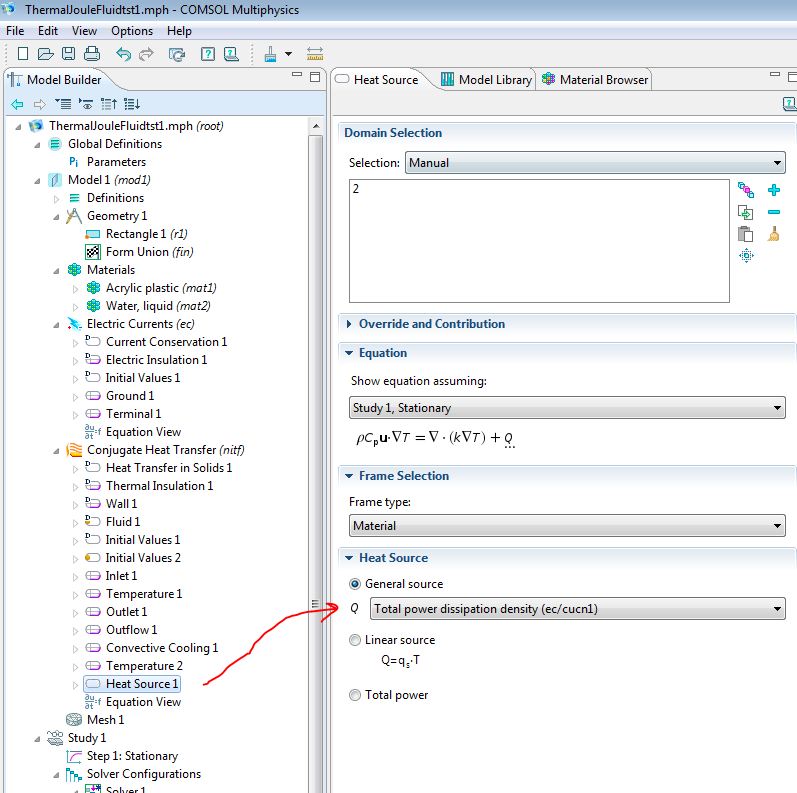
Task: Click inside the domain selection list box
Action: coord(539,241)
